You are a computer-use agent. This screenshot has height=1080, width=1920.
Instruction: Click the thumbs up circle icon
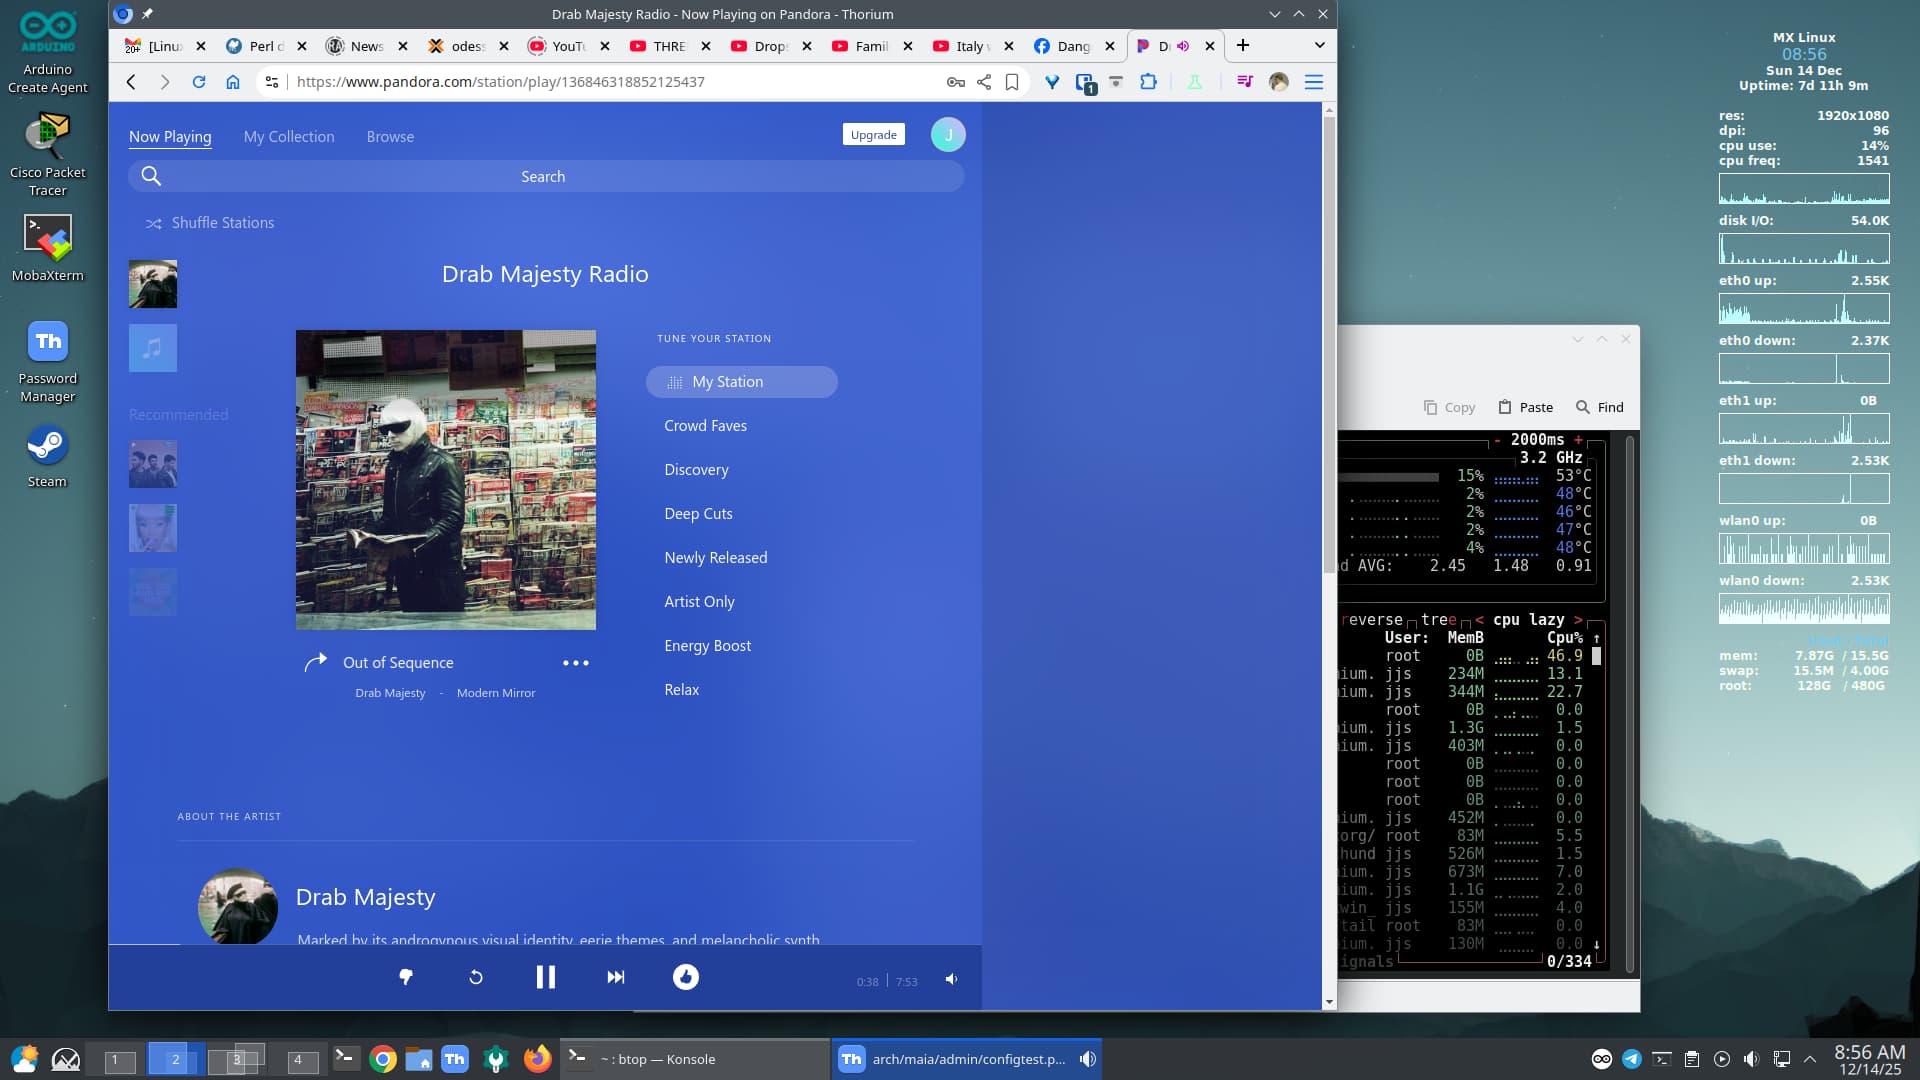[x=686, y=978]
